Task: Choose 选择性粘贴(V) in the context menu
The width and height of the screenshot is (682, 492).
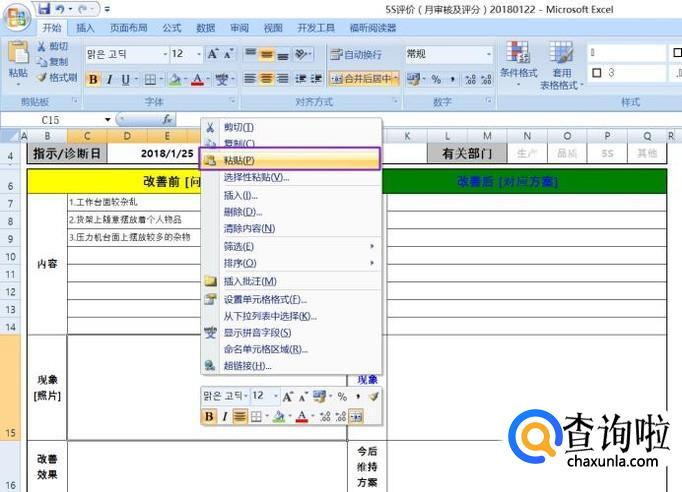Action: (291, 177)
